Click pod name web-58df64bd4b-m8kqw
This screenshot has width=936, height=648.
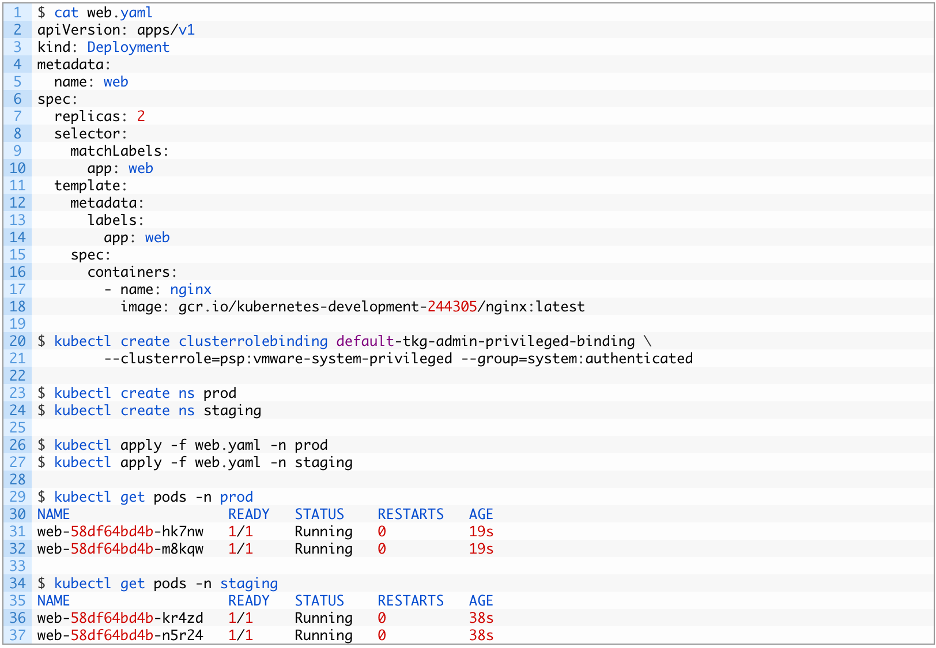click(120, 549)
